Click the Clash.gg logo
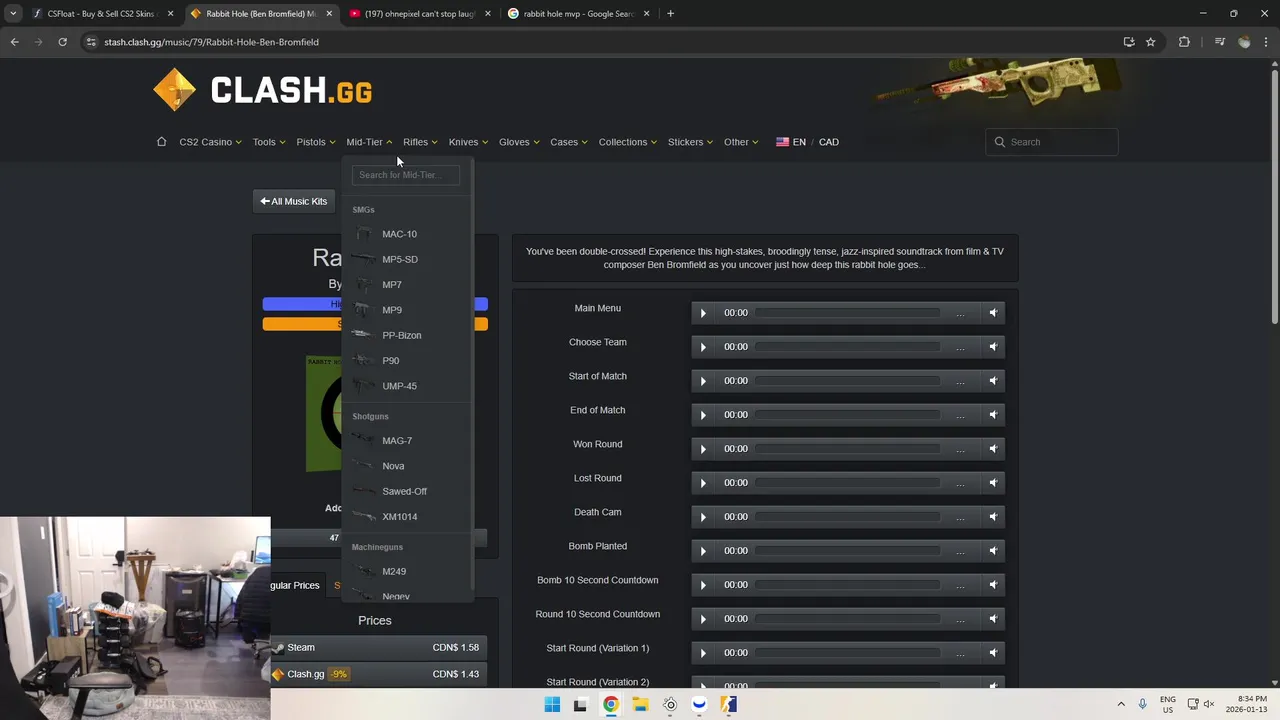Image resolution: width=1280 pixels, height=720 pixels. 263,91
